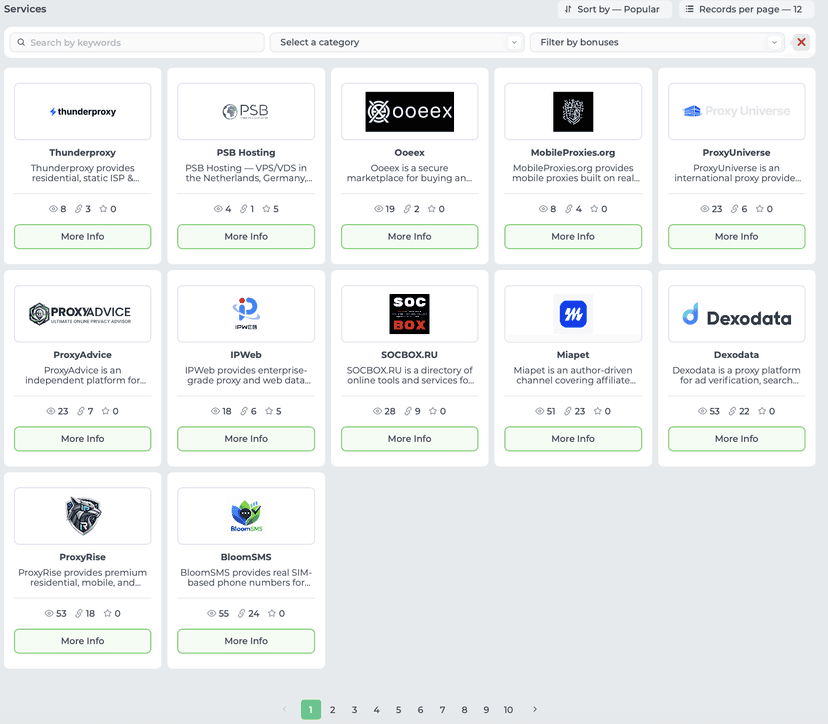
Task: Click the star icon on ProxyRise card
Action: click(107, 614)
